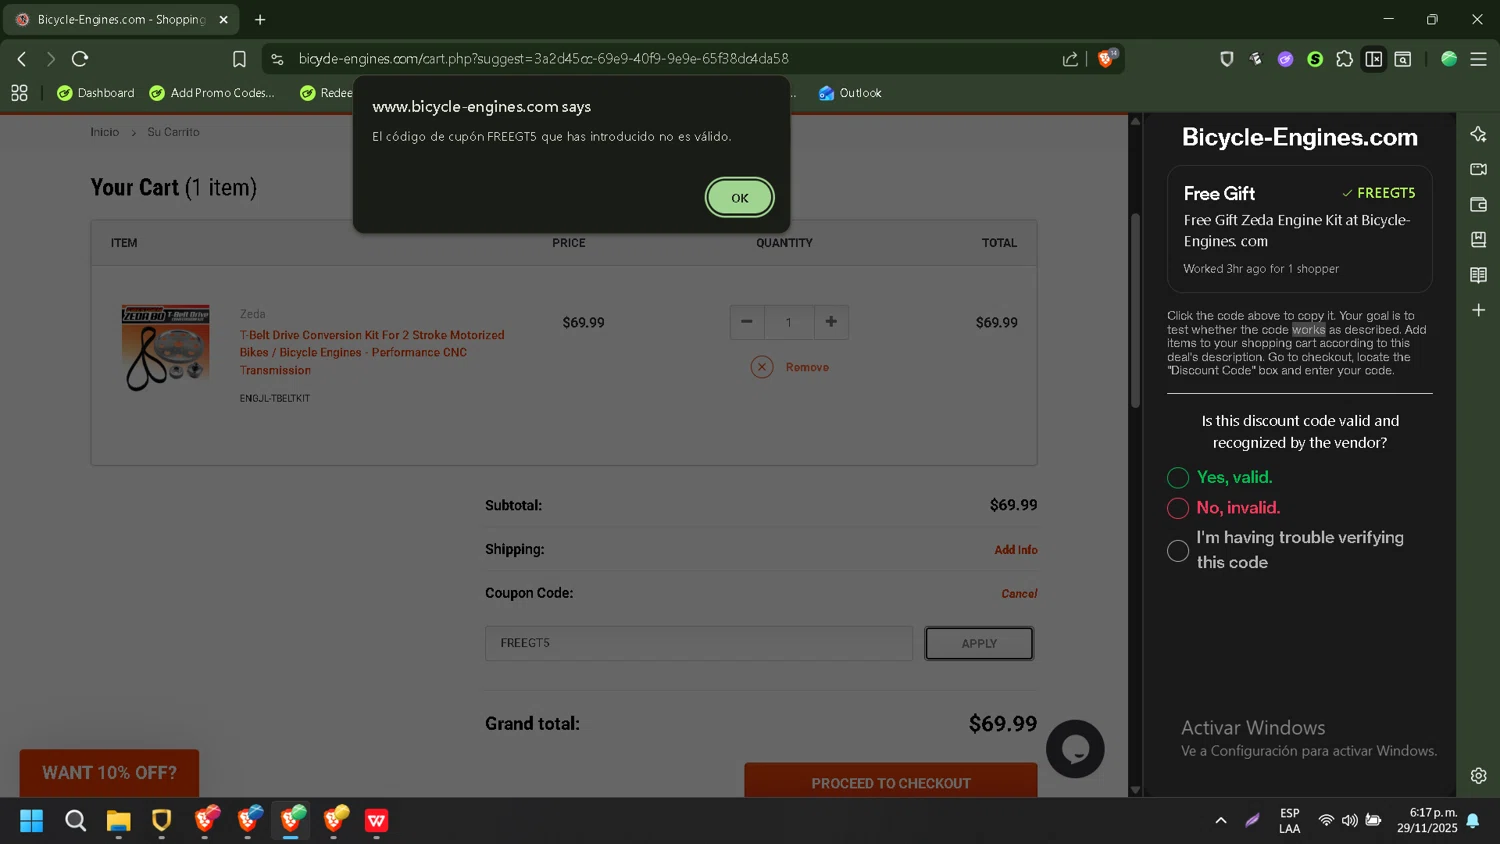Show hidden system tray icons chevron
The width and height of the screenshot is (1500, 844).
(x=1220, y=821)
